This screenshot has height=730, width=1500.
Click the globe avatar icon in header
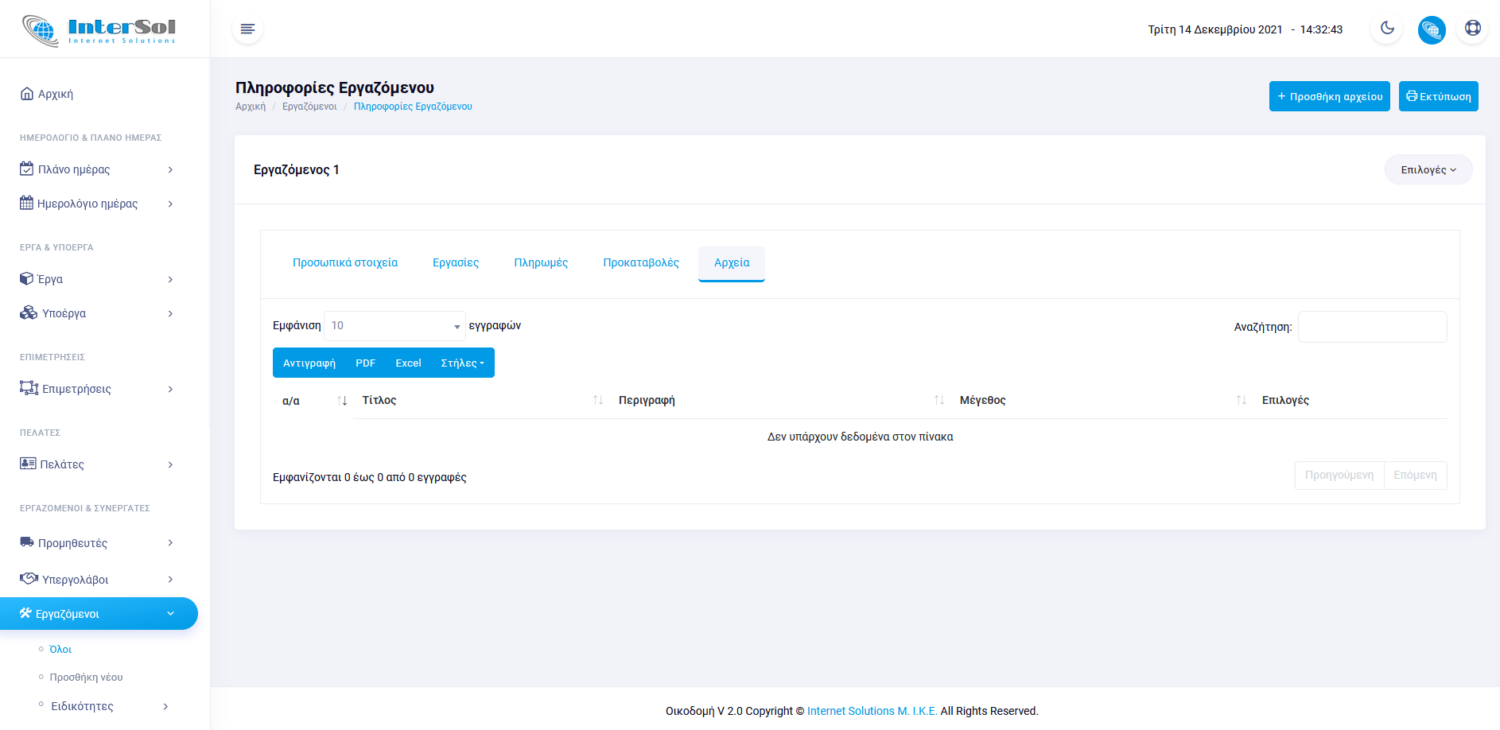click(x=1431, y=30)
